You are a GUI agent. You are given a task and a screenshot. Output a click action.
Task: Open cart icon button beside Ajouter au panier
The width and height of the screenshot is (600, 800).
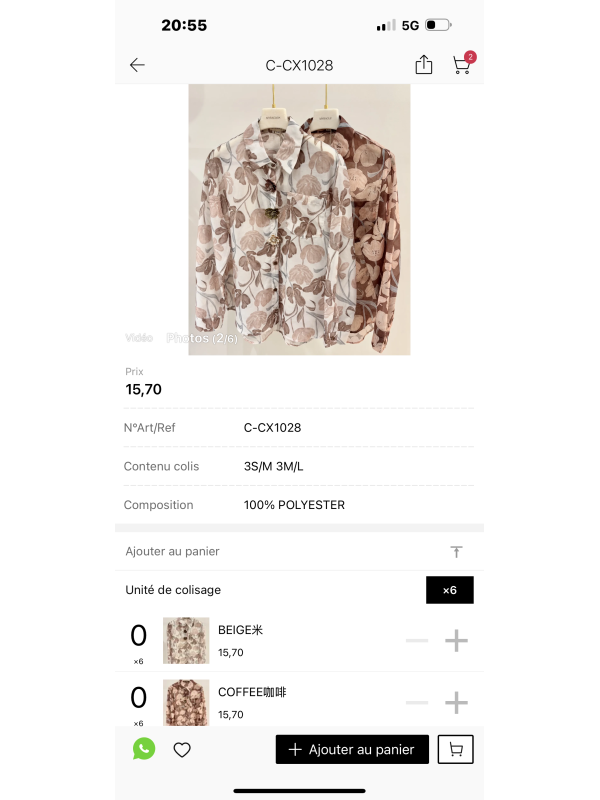tap(456, 749)
